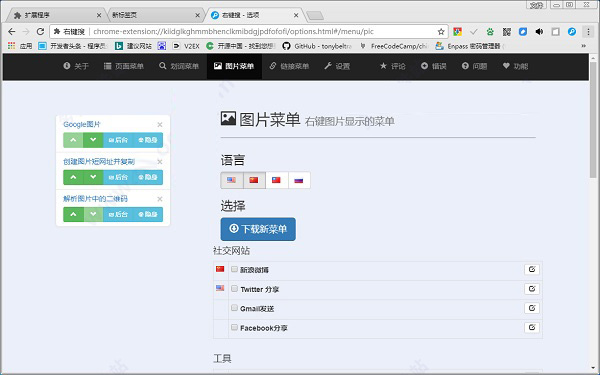Toggle 隐身 for 创建图片短网址并复制
The width and height of the screenshot is (600, 375).
tap(148, 177)
